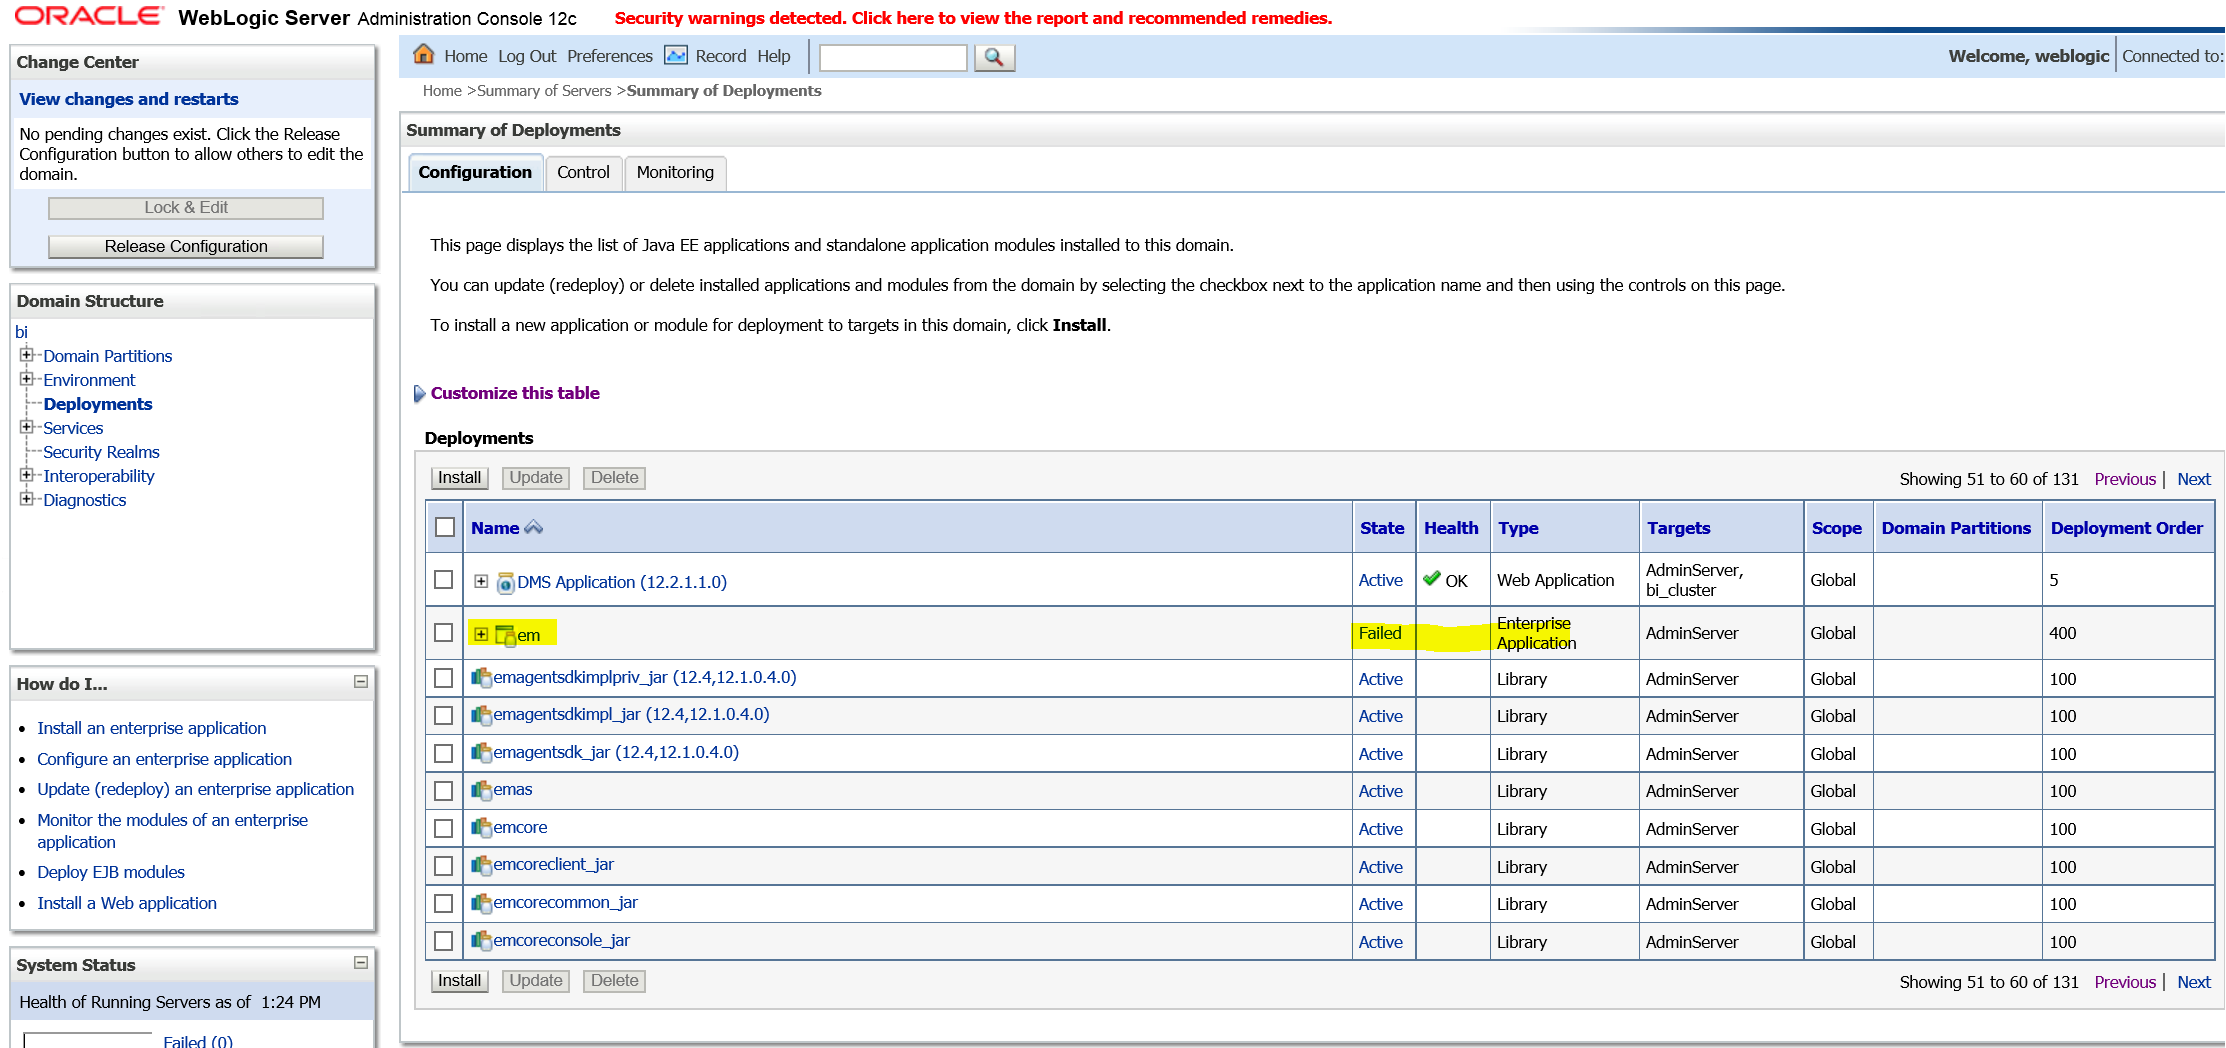
Task: Open Help in toolbar
Action: 774,56
